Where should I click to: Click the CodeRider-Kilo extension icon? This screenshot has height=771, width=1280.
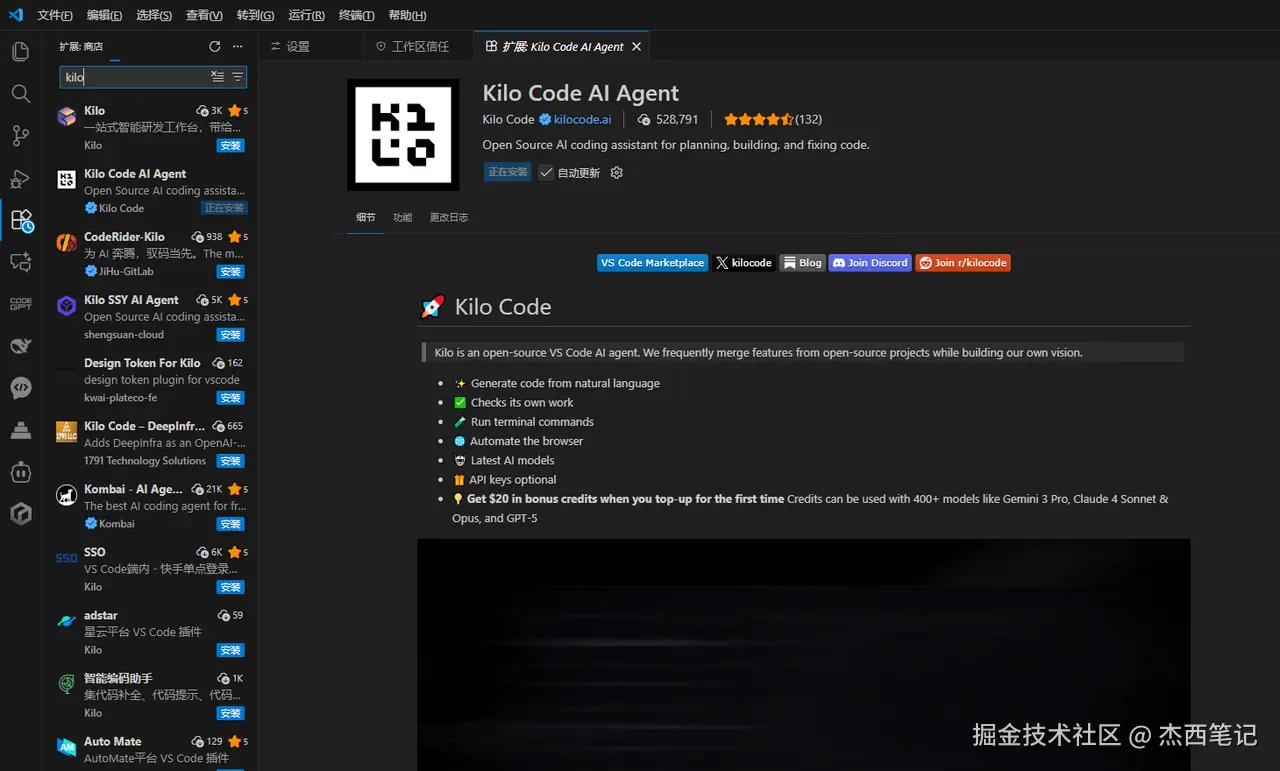click(66, 243)
